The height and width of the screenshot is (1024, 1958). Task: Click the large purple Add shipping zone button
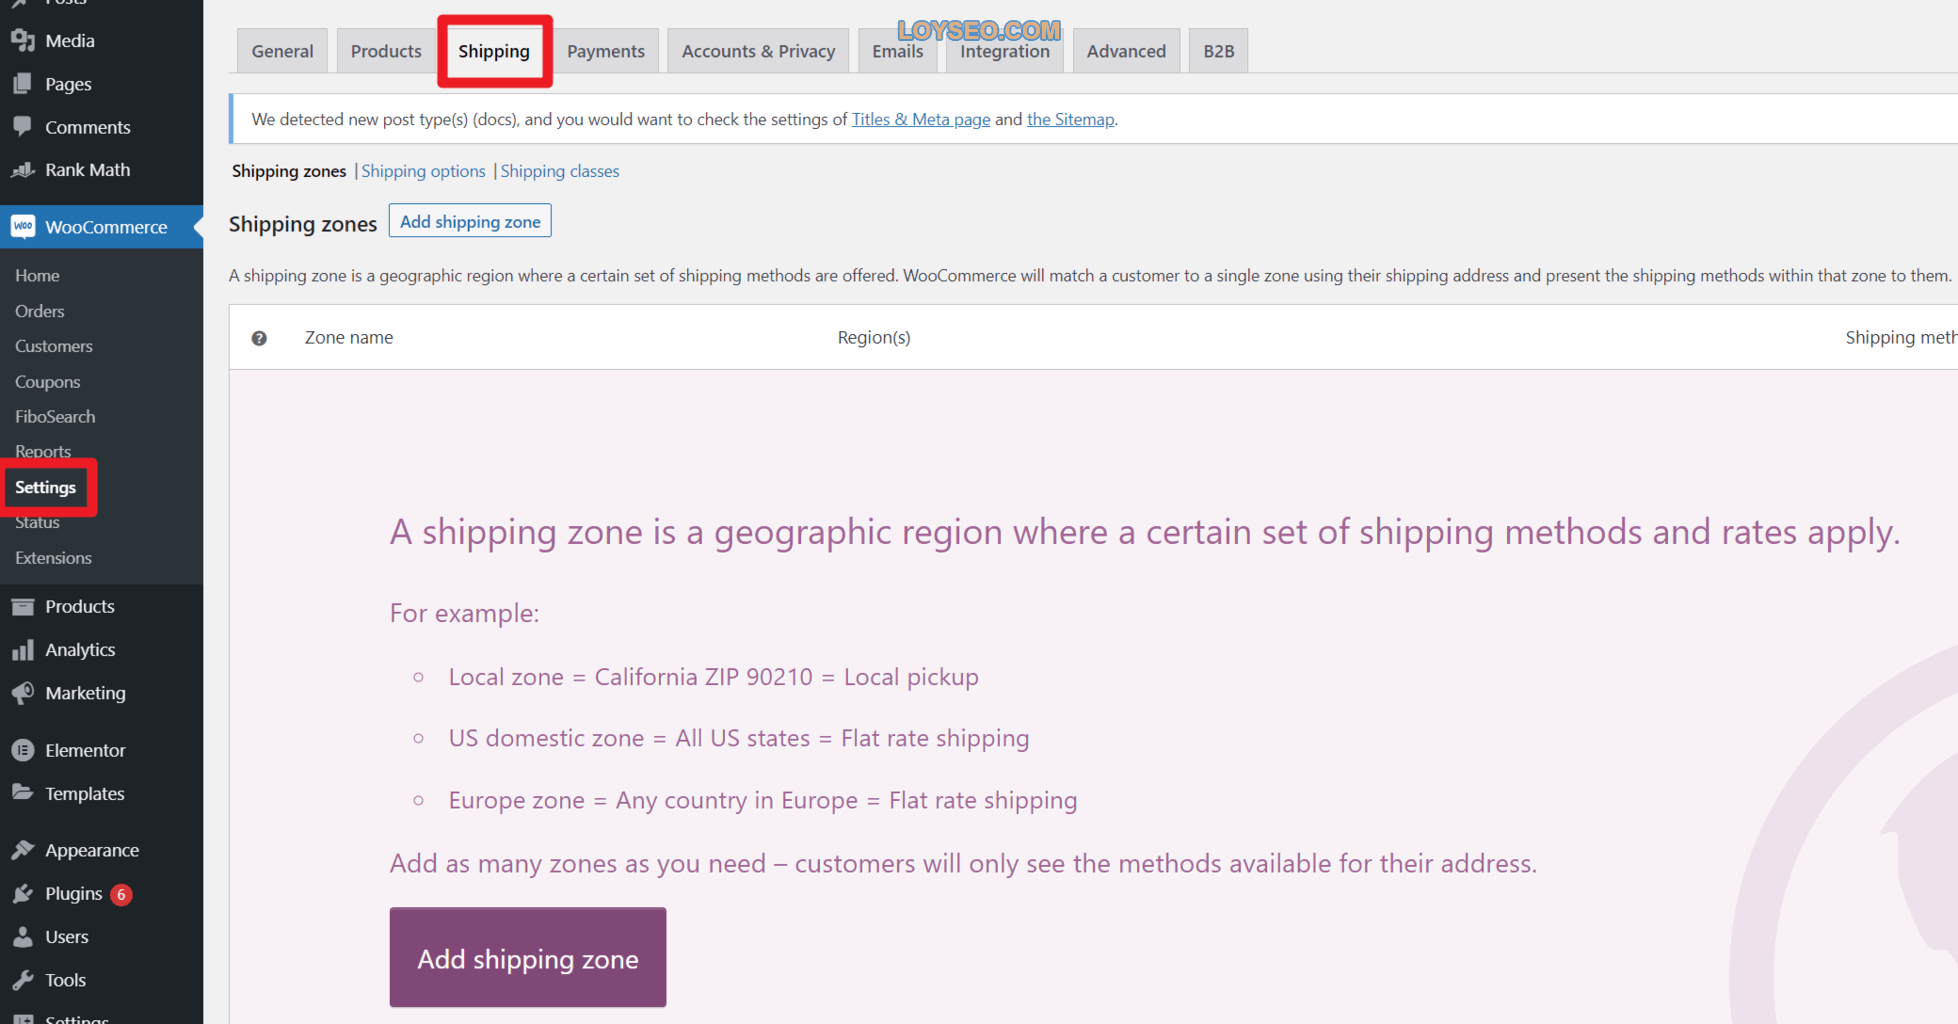point(528,958)
